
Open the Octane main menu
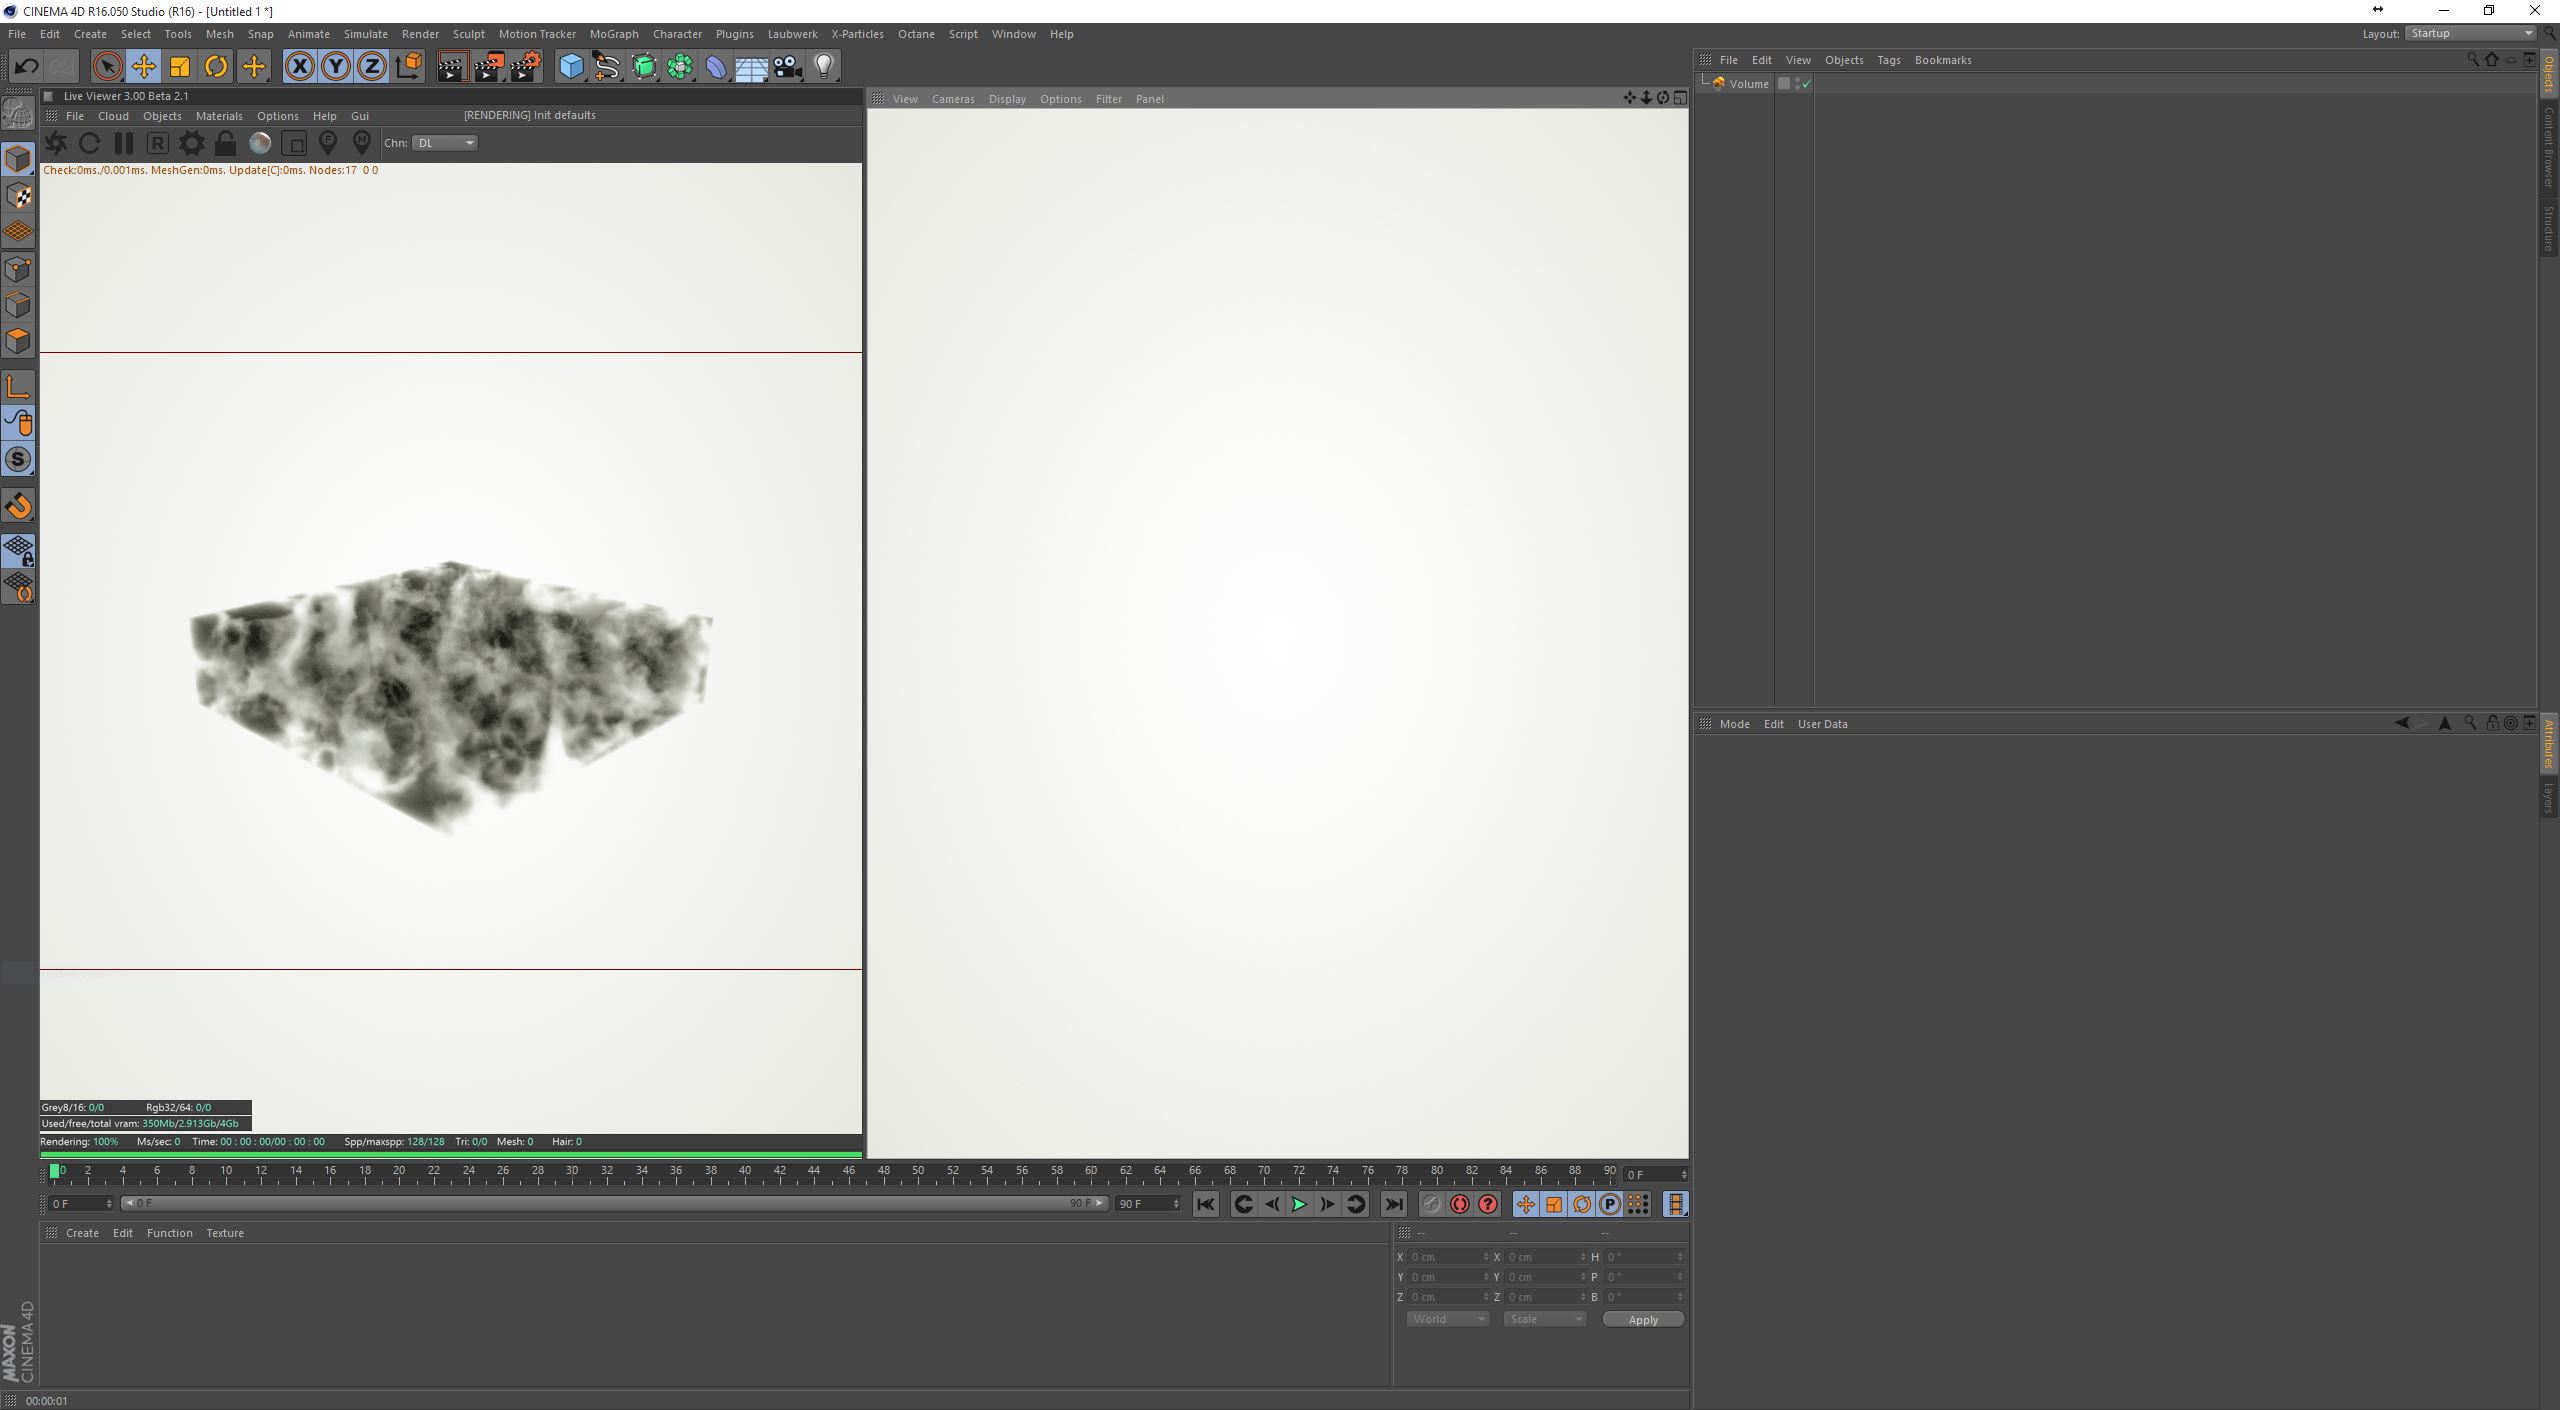(916, 34)
